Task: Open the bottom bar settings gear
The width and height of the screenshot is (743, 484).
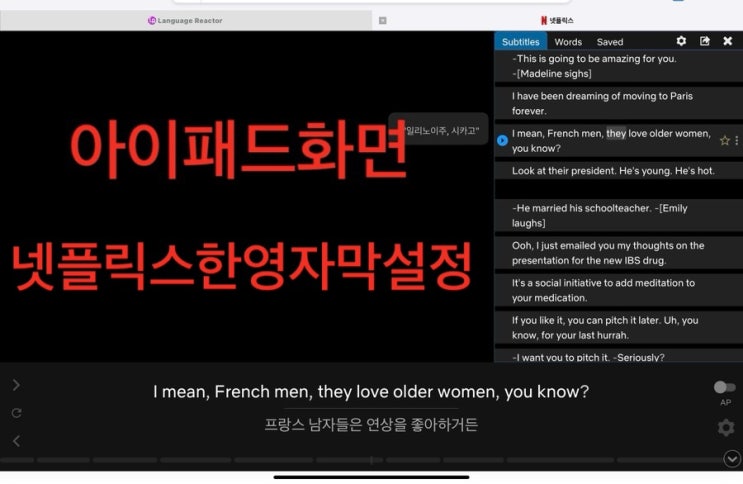Action: point(726,427)
